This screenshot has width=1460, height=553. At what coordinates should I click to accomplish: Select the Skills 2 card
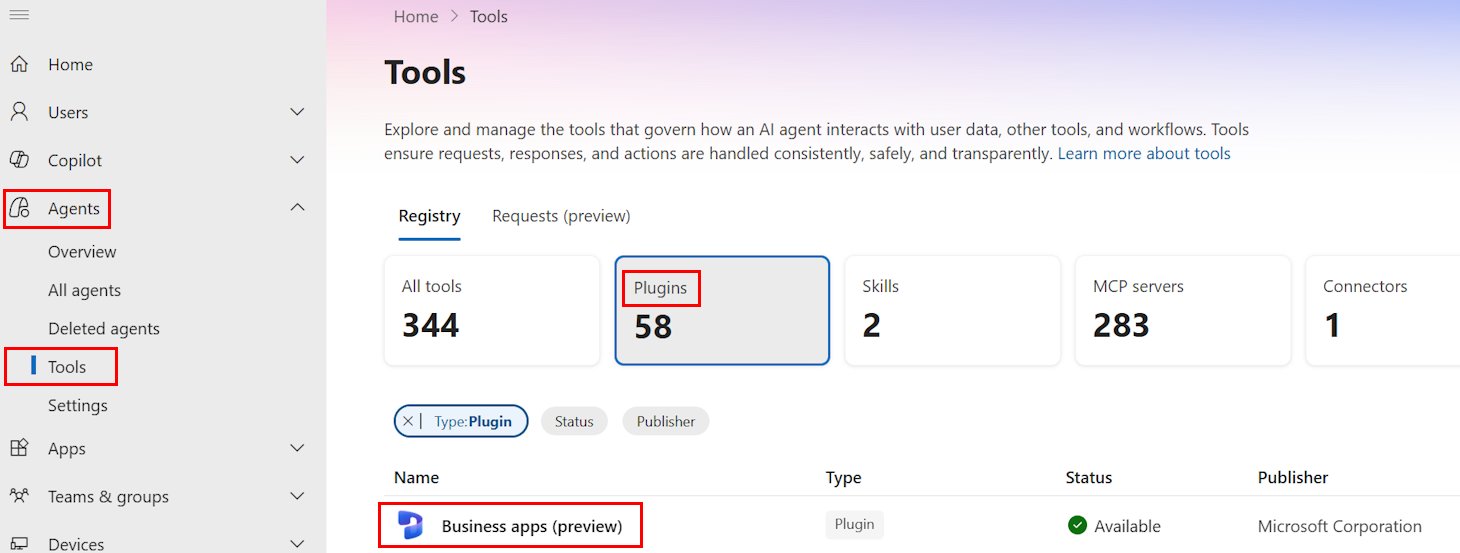click(x=952, y=311)
